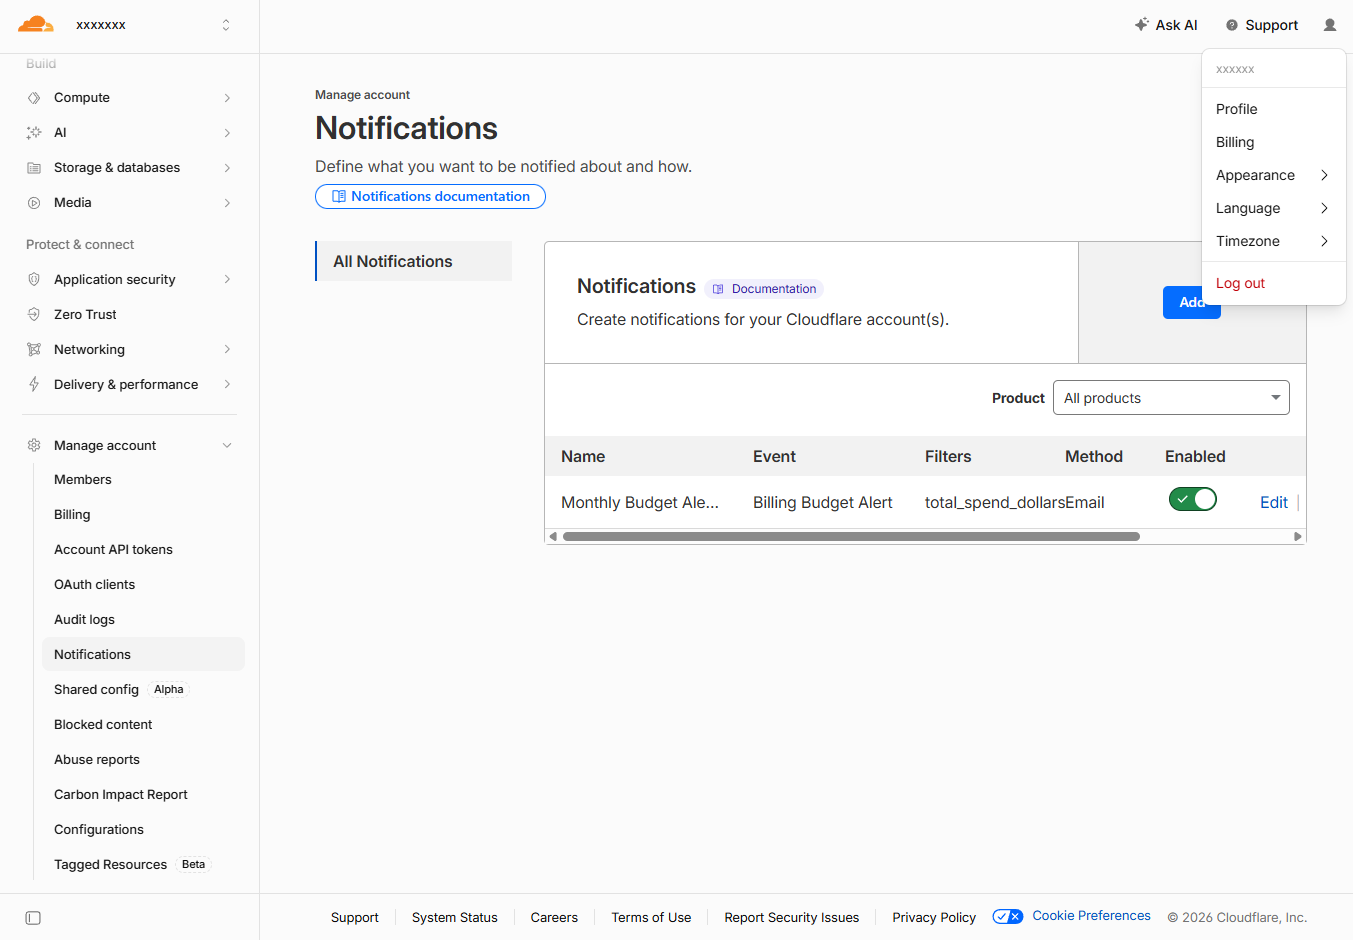Viewport: 1353px width, 940px height.
Task: Click the Notifications documentation button
Action: (430, 197)
